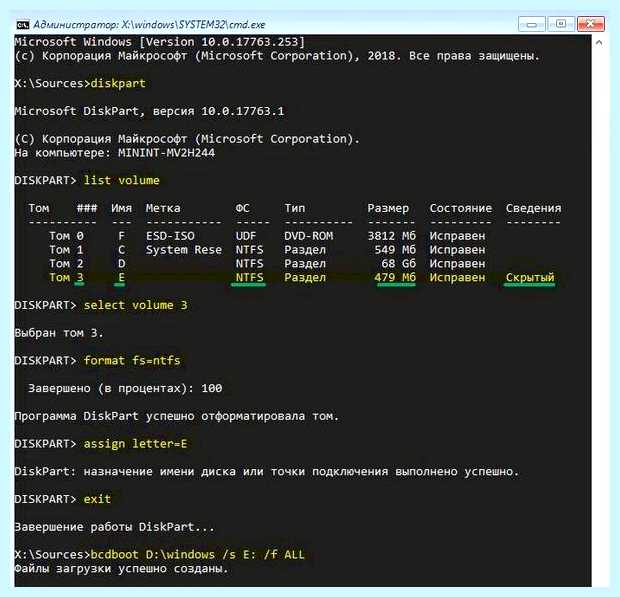Click the 'assign letter=E' command

point(135,444)
